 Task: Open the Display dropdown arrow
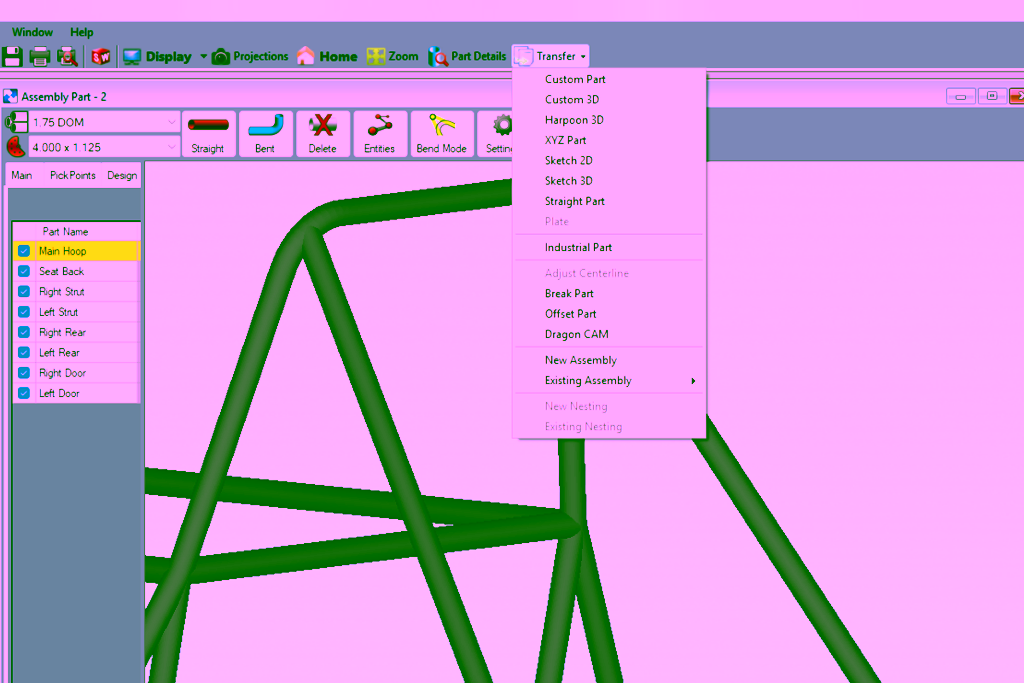pos(203,57)
